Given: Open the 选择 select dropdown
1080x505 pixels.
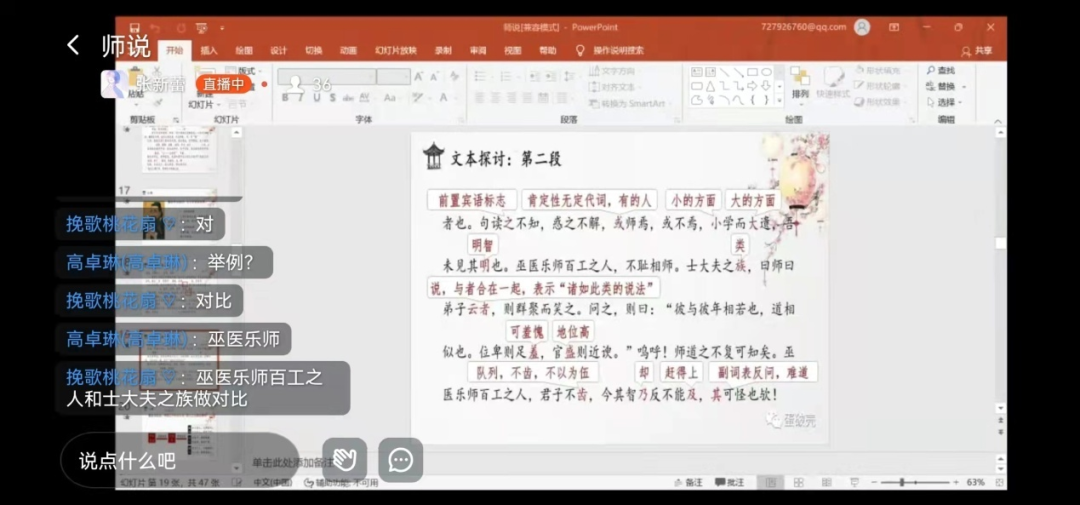Looking at the screenshot, I should pyautogui.click(x=946, y=103).
